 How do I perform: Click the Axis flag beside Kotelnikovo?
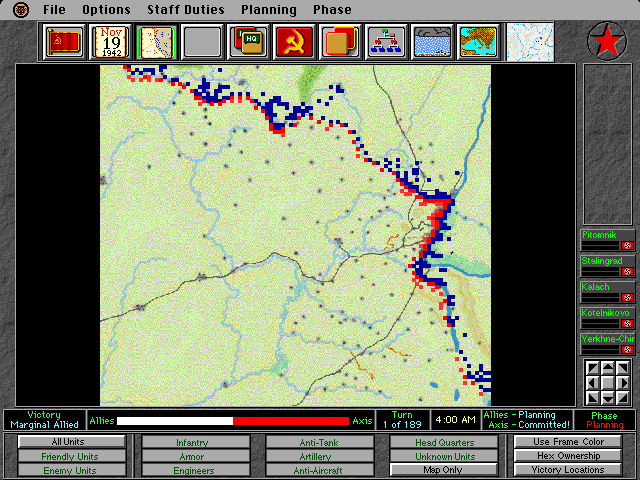coord(627,324)
